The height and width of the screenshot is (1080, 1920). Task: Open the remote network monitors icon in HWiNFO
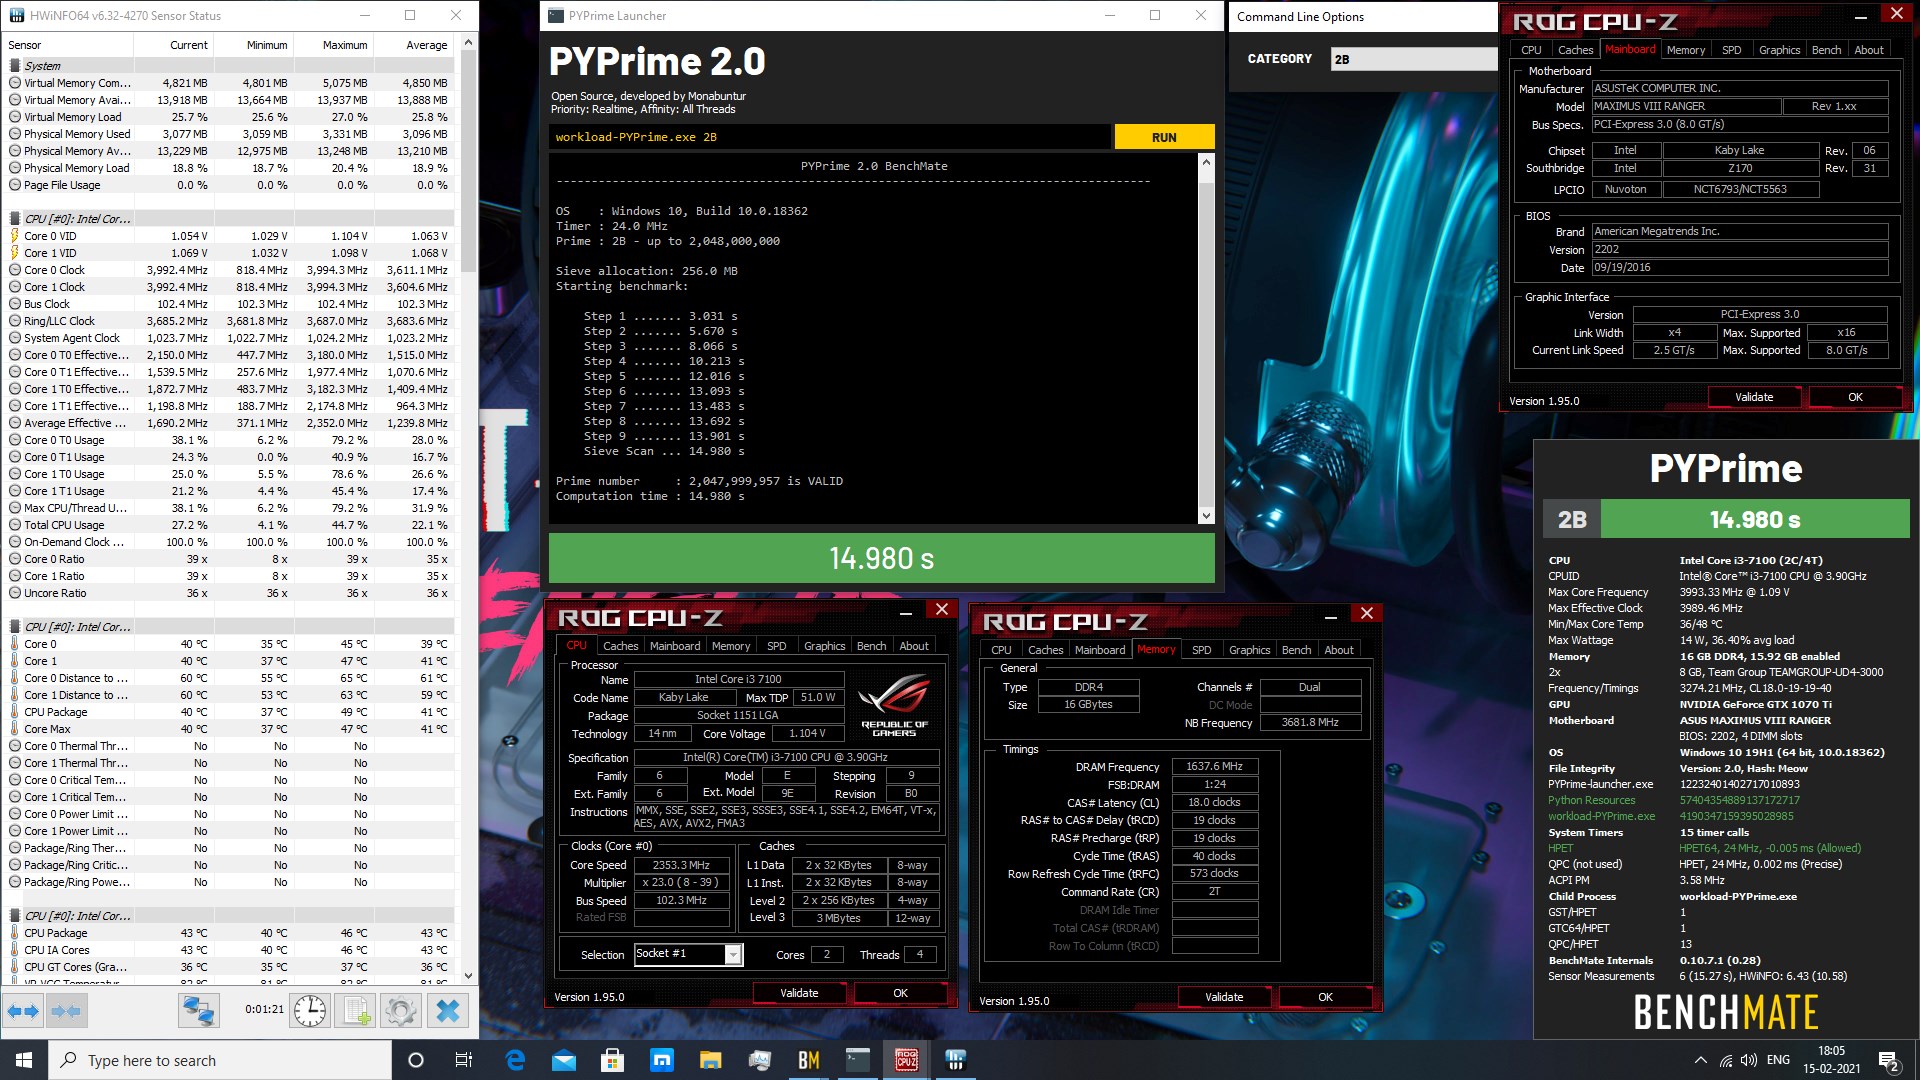tap(198, 1011)
